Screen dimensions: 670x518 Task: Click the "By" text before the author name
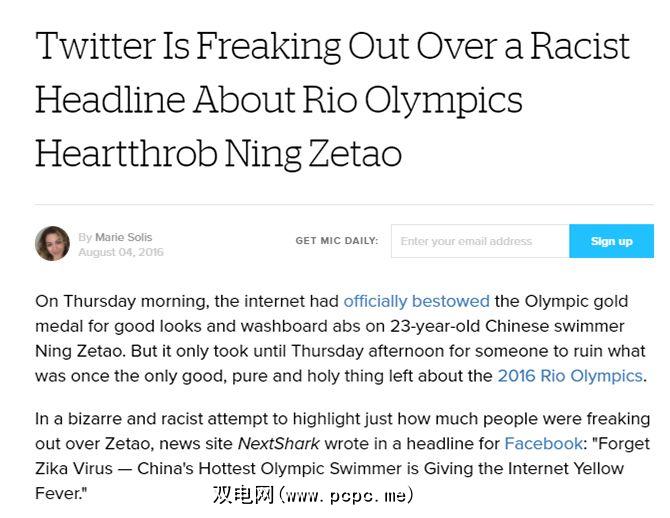[85, 237]
